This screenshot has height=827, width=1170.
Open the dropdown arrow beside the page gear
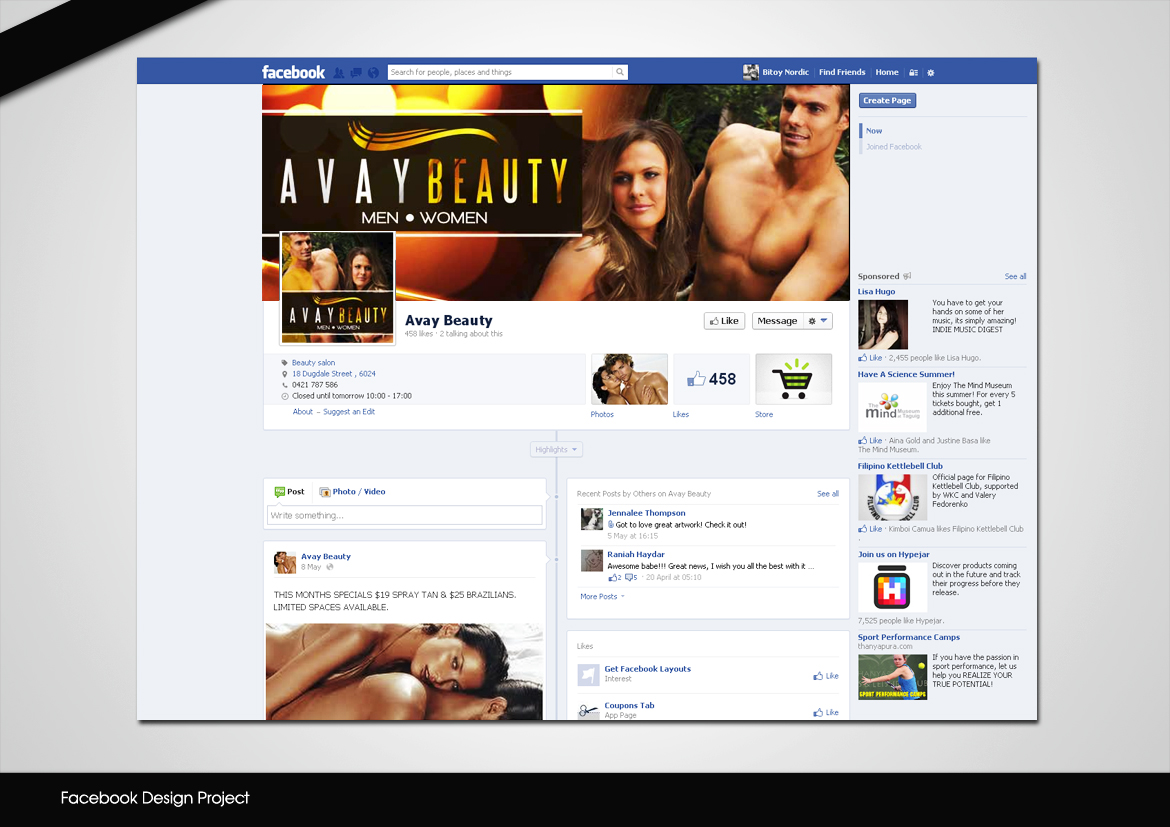824,321
